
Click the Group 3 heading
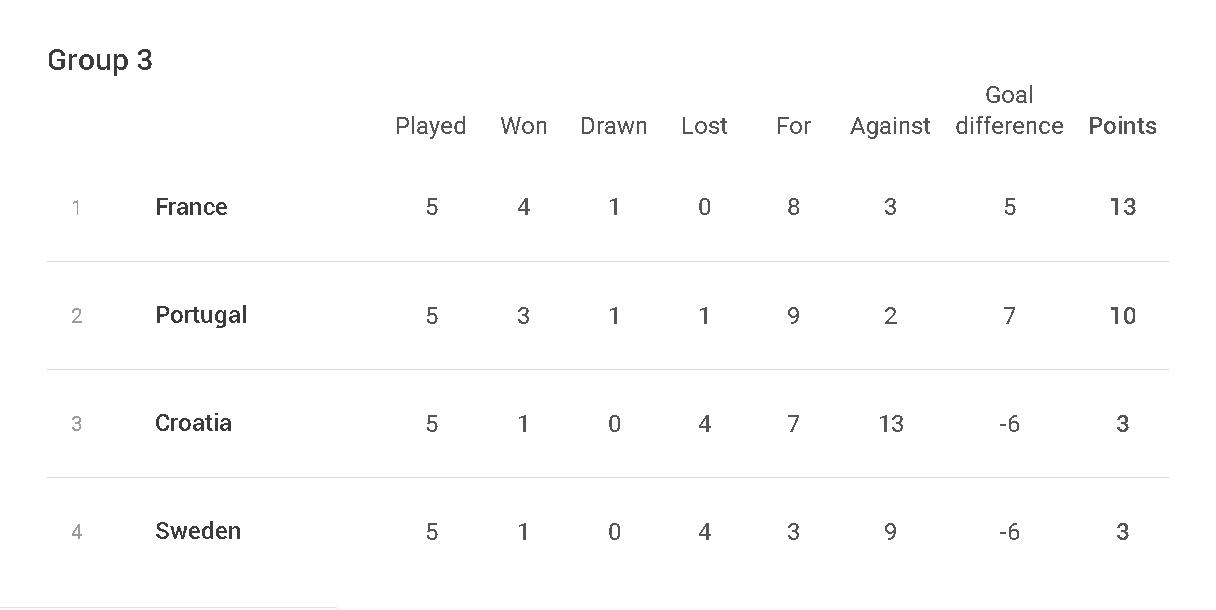pos(100,60)
